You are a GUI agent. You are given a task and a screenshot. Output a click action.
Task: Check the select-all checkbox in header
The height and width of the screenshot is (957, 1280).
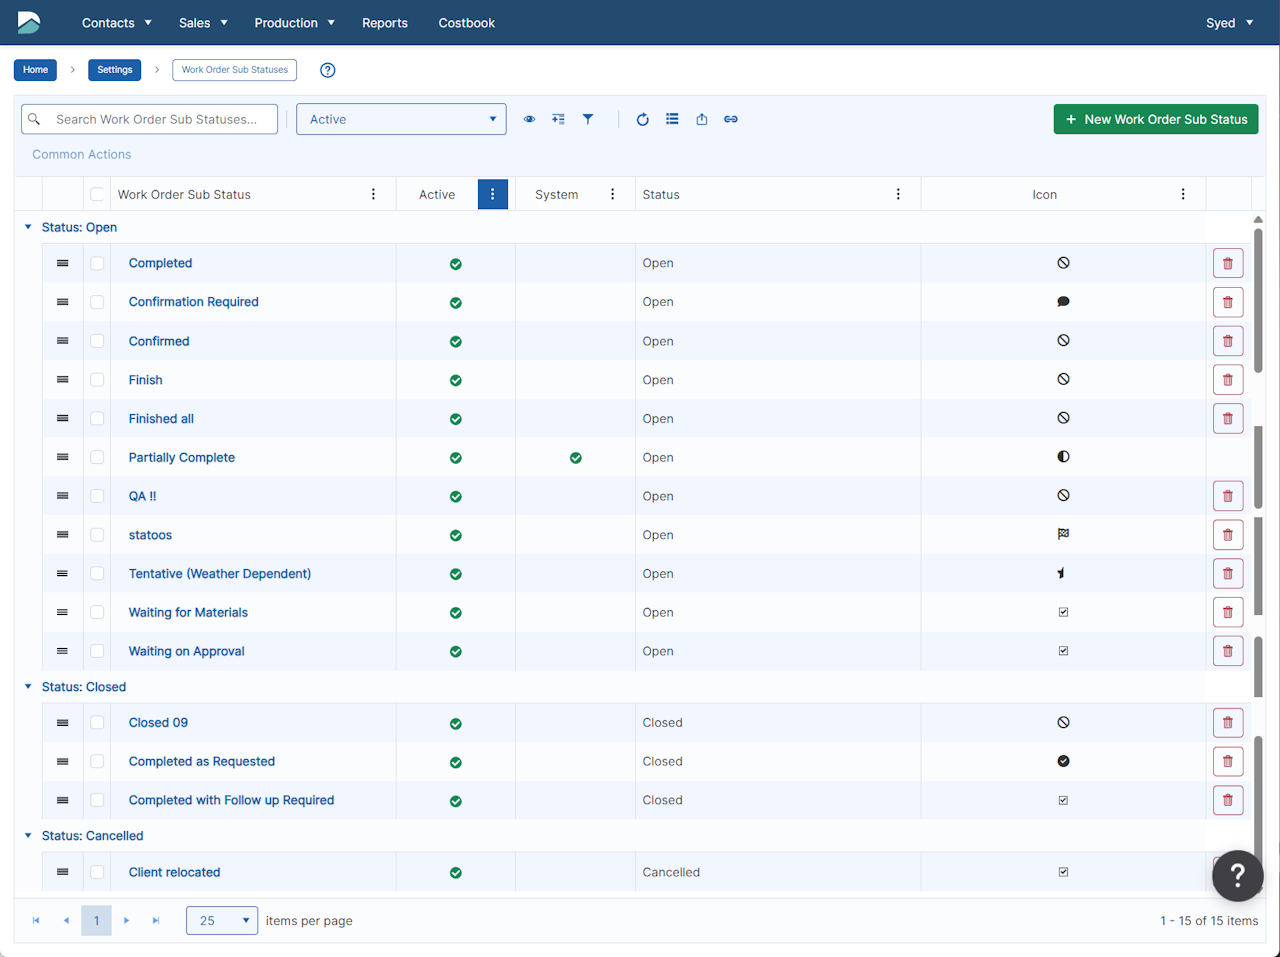point(97,195)
